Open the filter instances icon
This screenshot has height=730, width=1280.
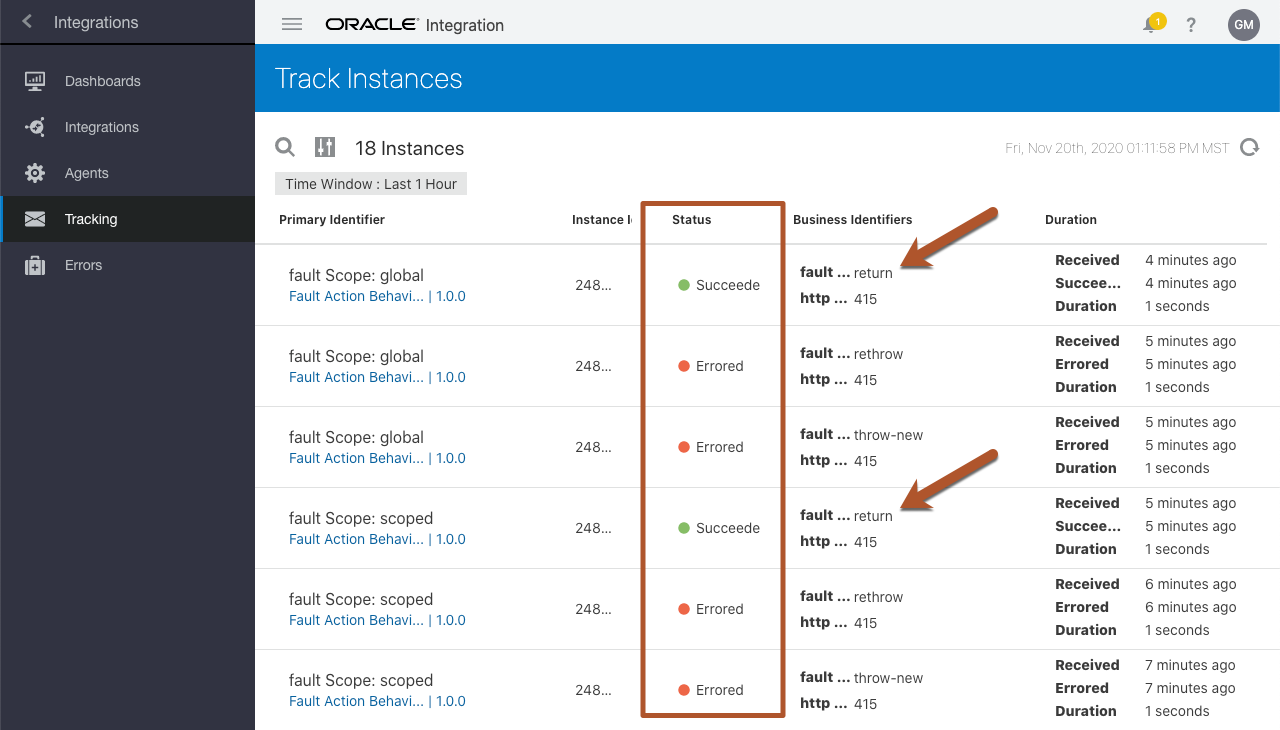325,148
